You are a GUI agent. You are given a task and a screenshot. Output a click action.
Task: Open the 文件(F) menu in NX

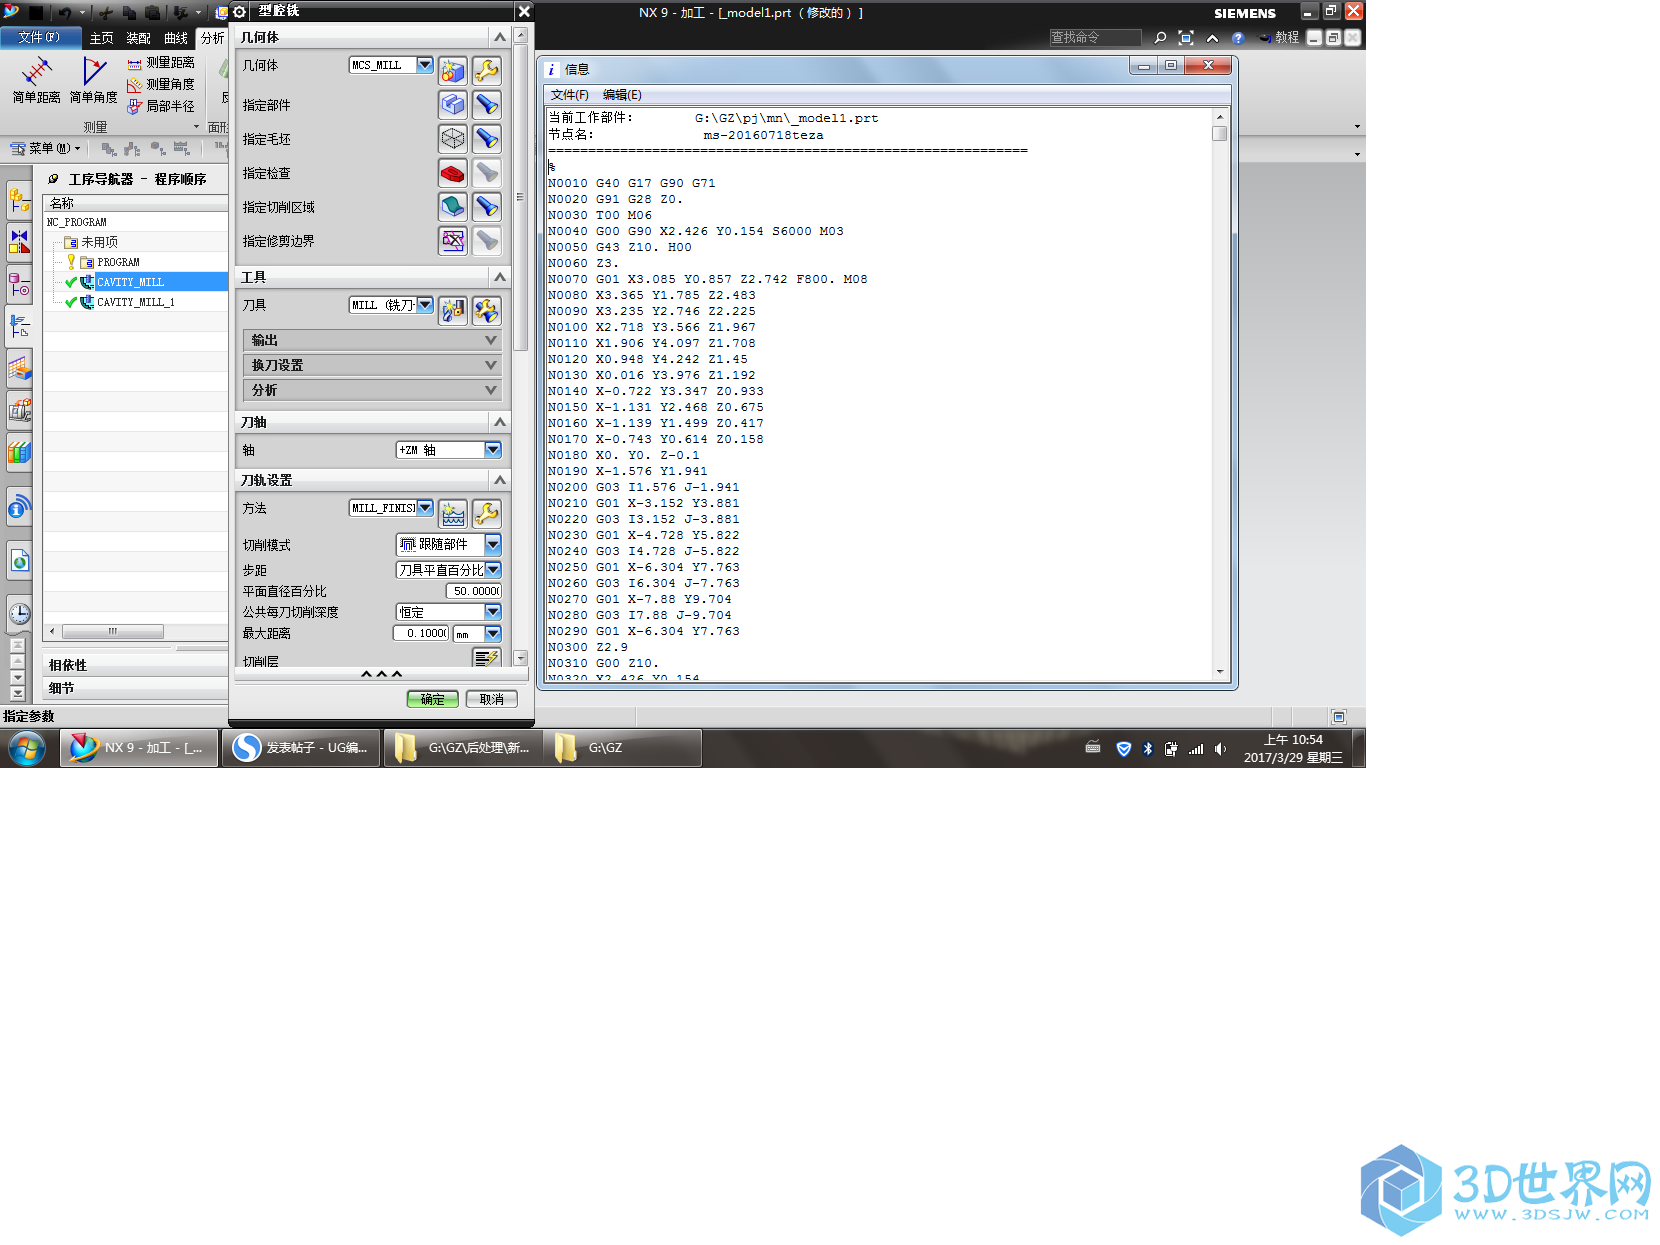[39, 37]
